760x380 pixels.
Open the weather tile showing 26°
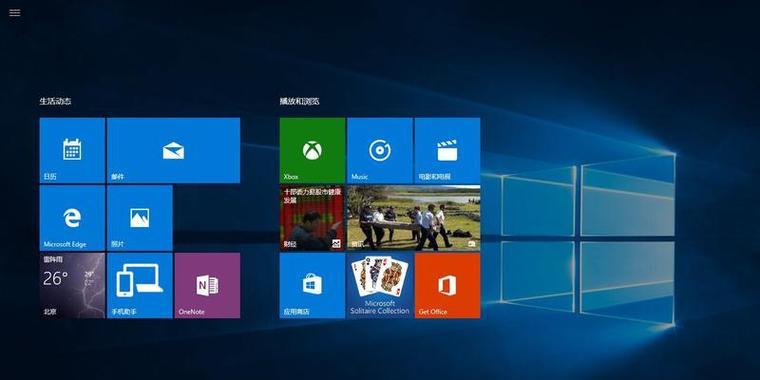click(72, 285)
